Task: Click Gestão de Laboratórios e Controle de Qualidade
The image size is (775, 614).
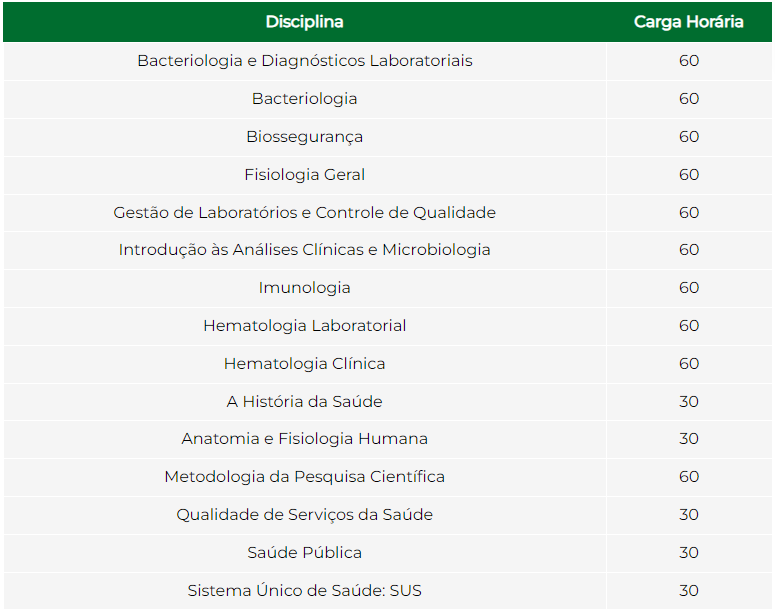Action: click(x=304, y=213)
